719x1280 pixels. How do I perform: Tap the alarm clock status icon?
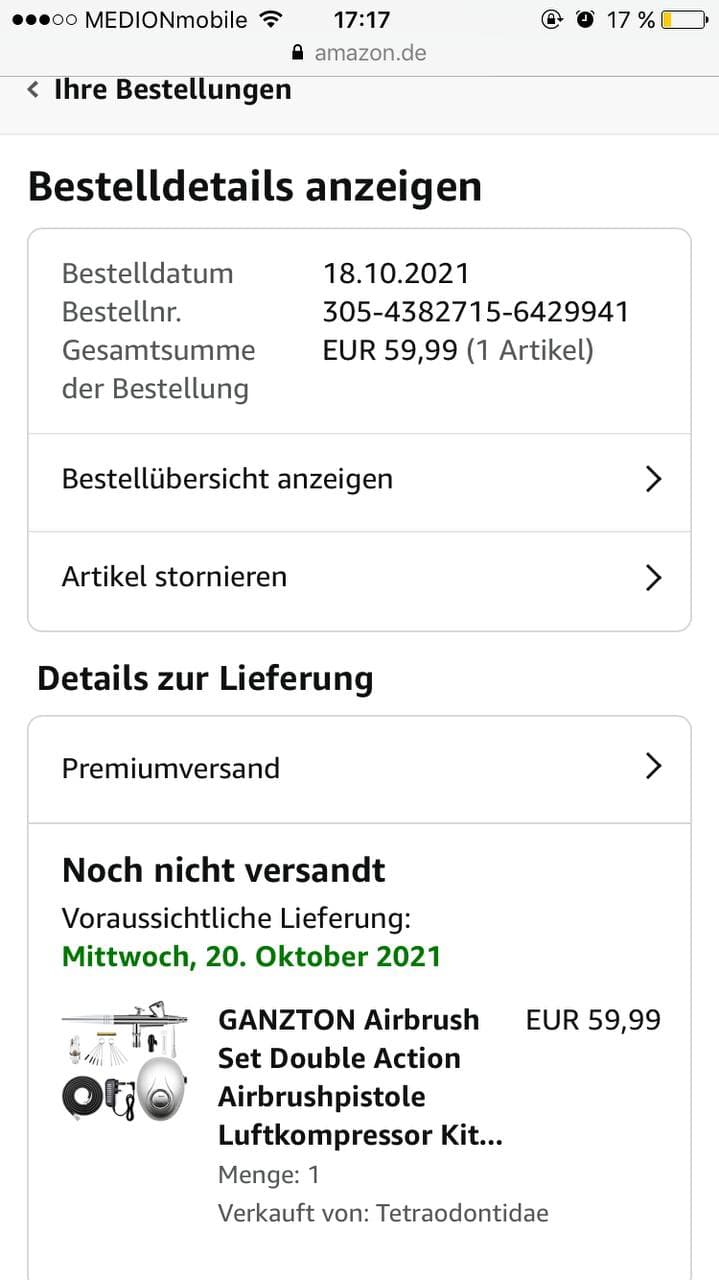pyautogui.click(x=585, y=20)
